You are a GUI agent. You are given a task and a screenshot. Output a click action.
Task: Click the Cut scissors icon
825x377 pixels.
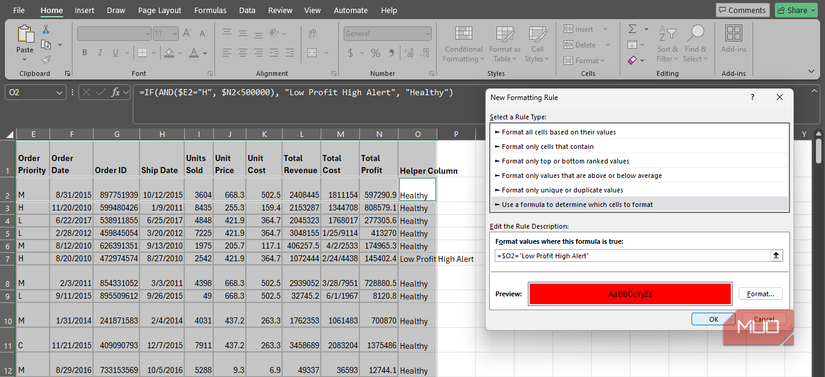[46, 29]
